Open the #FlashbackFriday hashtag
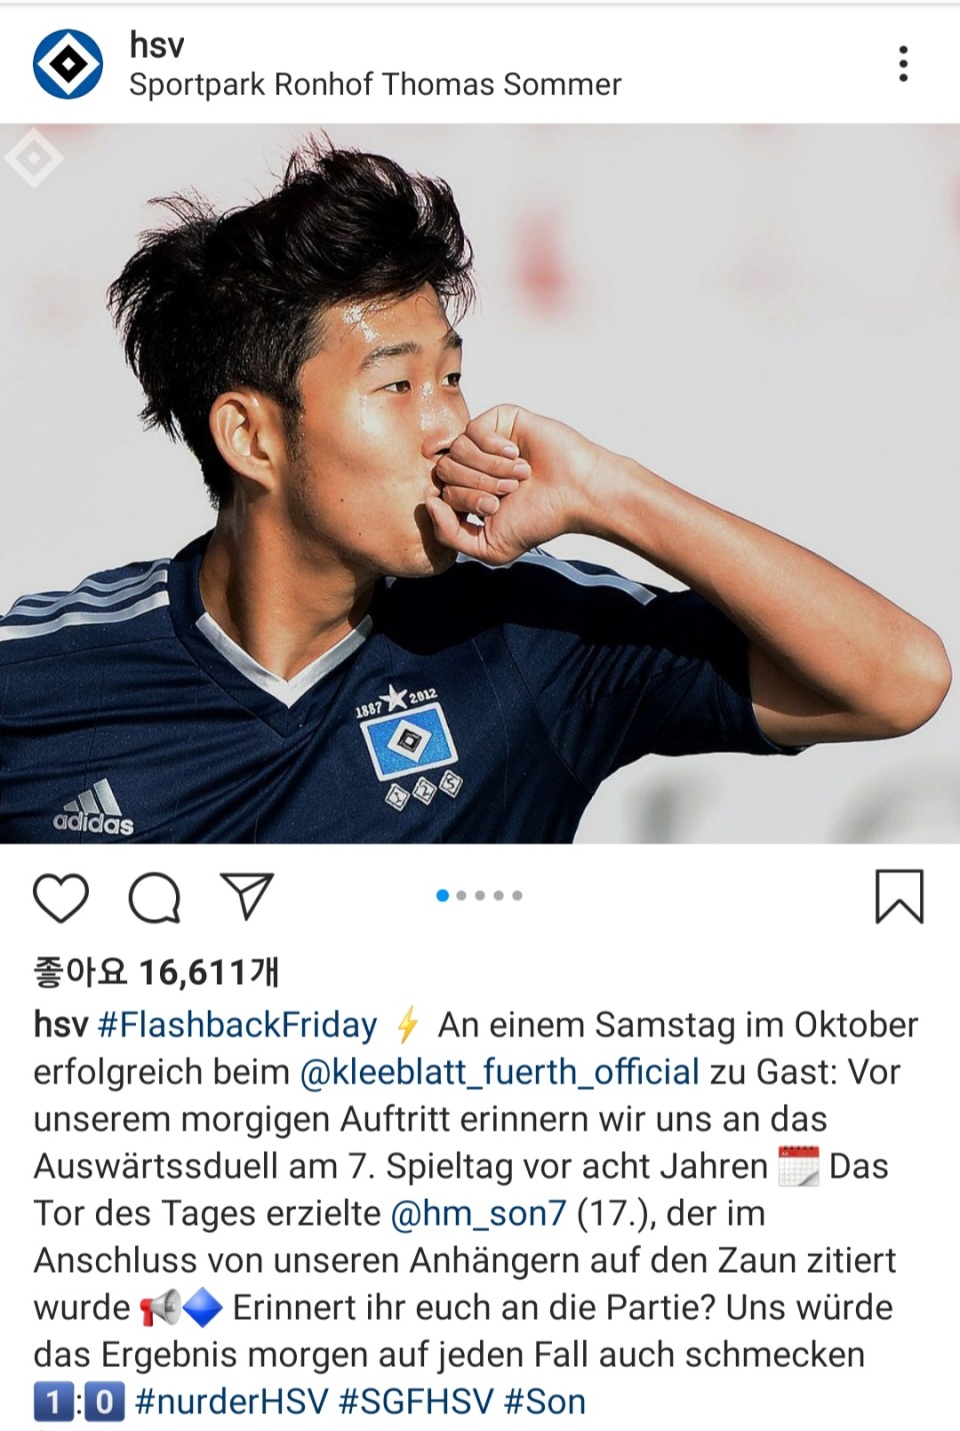Image resolution: width=960 pixels, height=1431 pixels. point(238,1025)
